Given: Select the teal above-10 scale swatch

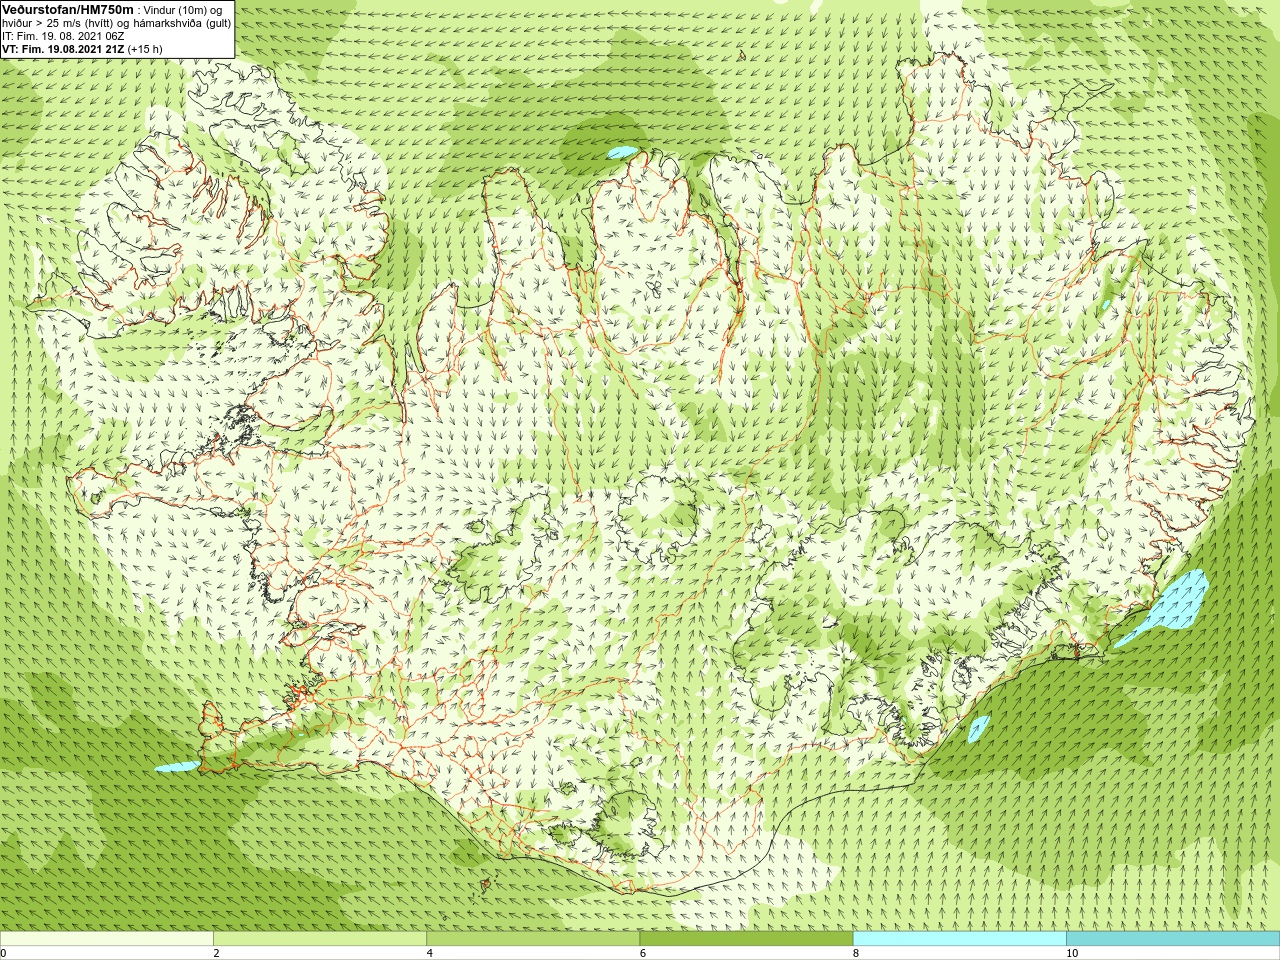Looking at the screenshot, I should click(x=1172, y=939).
